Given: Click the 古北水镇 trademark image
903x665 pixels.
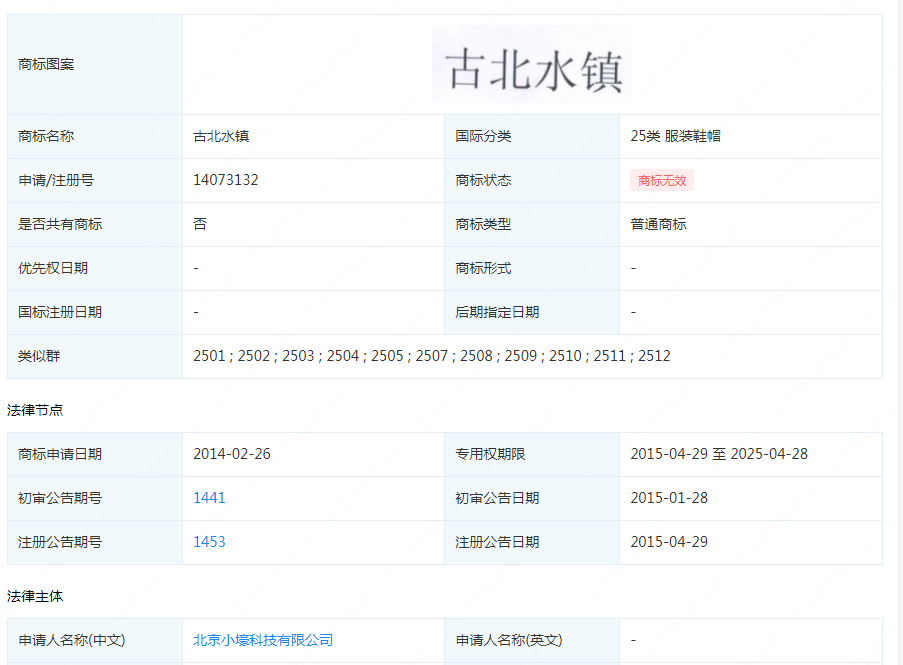Looking at the screenshot, I should click(x=532, y=64).
